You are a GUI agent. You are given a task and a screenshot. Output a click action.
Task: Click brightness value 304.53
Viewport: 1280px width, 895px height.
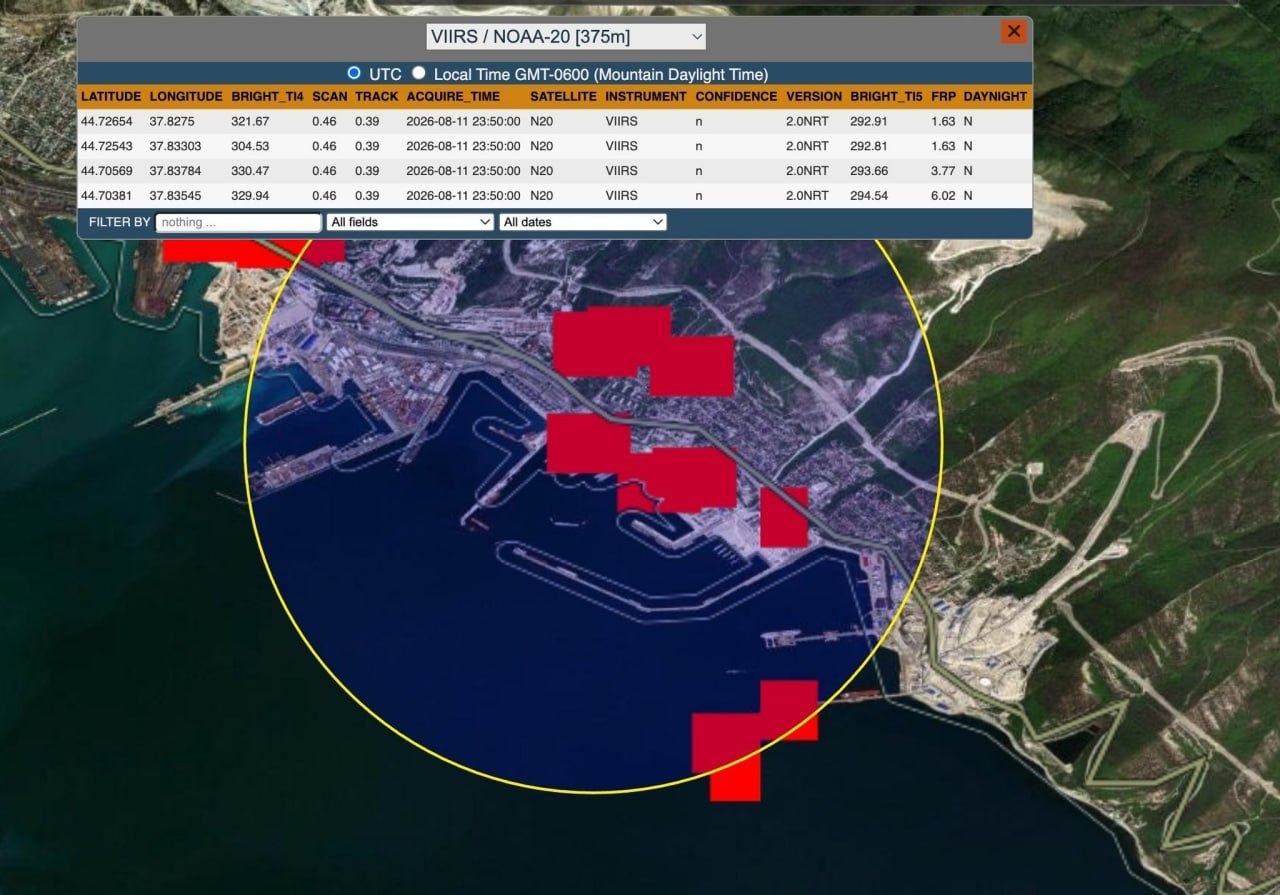[250, 146]
